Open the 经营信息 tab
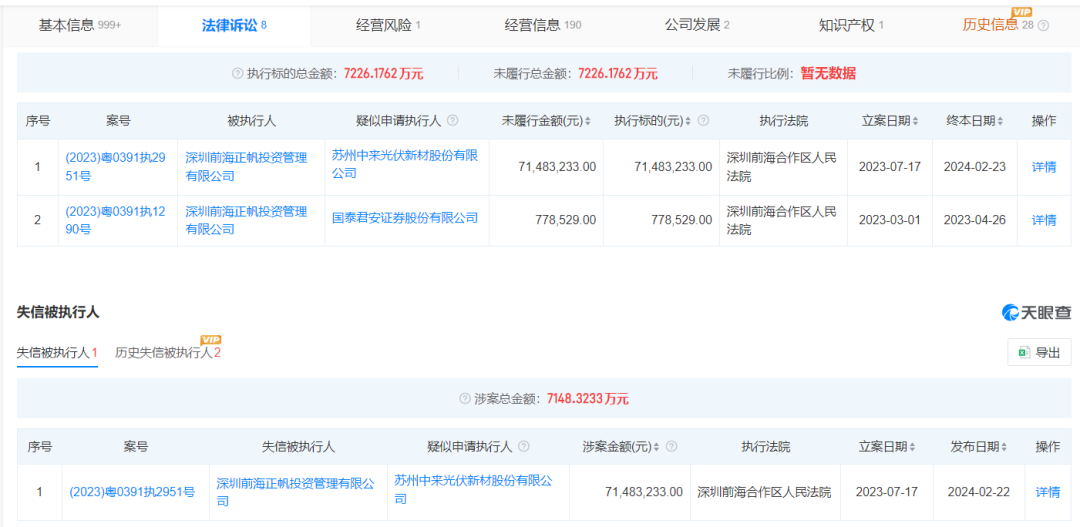This screenshot has height=527, width=1080. point(543,25)
